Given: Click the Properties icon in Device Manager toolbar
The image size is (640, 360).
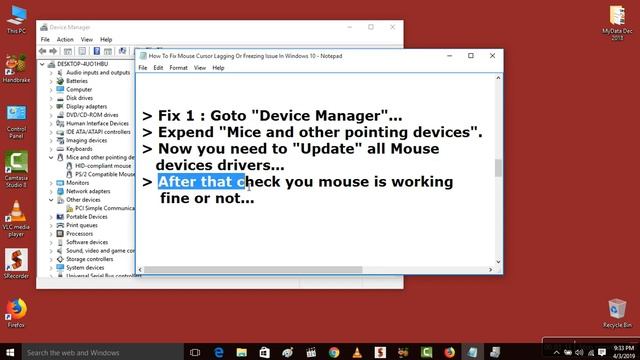Looking at the screenshot, I should [82, 51].
